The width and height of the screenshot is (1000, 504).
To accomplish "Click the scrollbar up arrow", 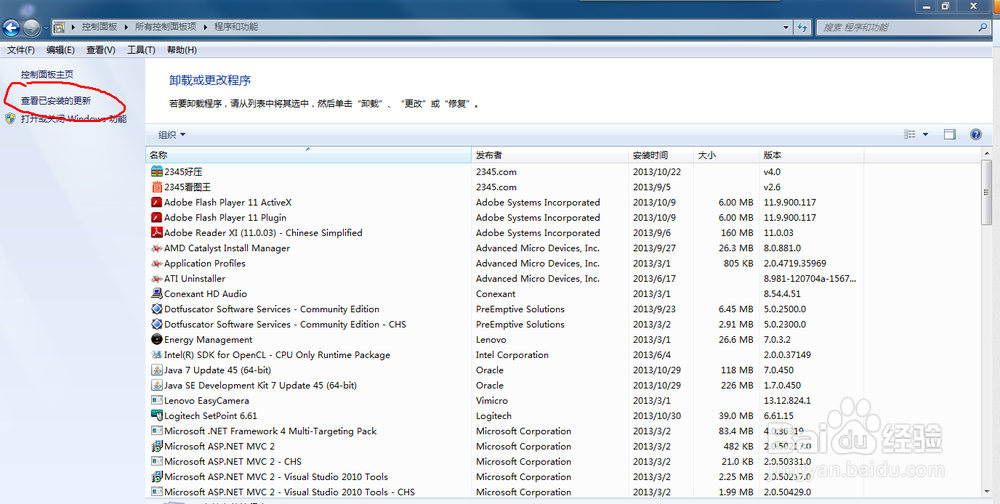I will (987, 154).
